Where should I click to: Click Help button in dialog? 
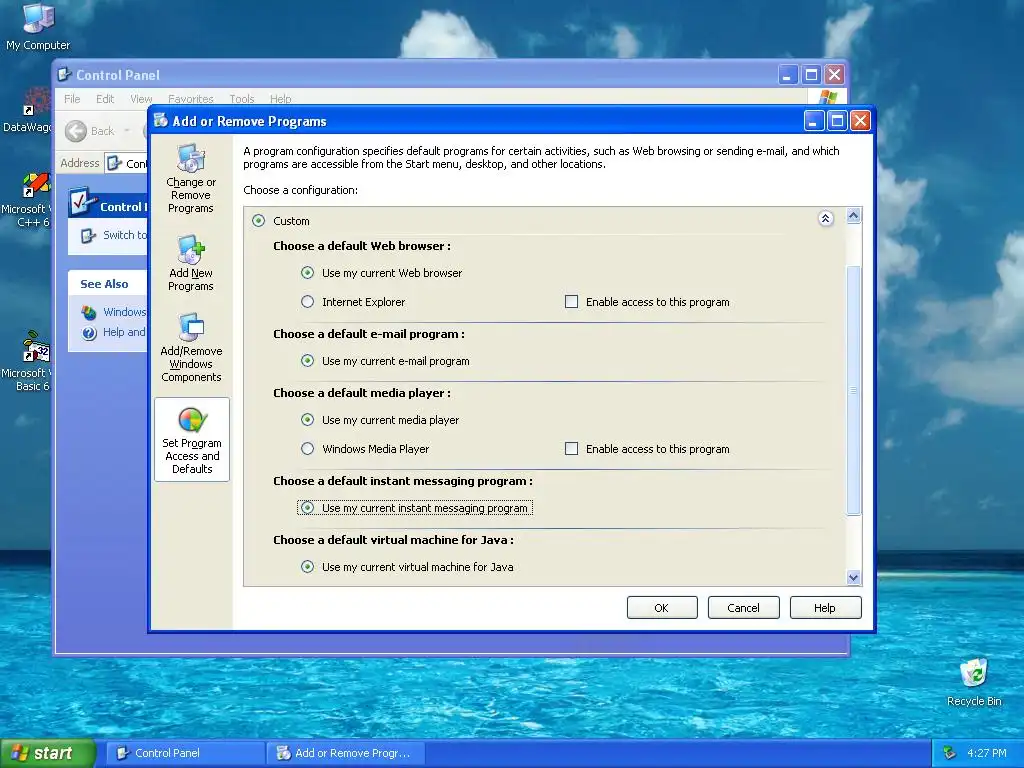[x=825, y=607]
